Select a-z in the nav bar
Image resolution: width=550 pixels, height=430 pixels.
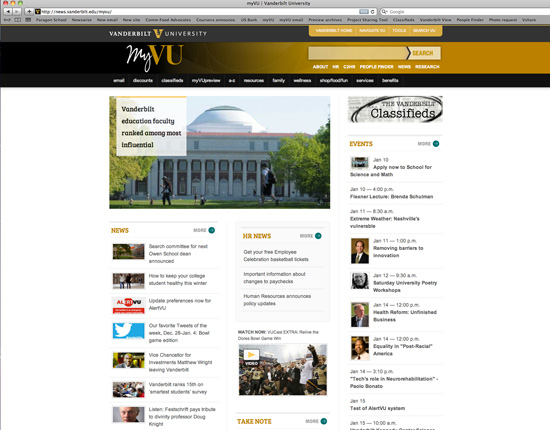[232, 80]
